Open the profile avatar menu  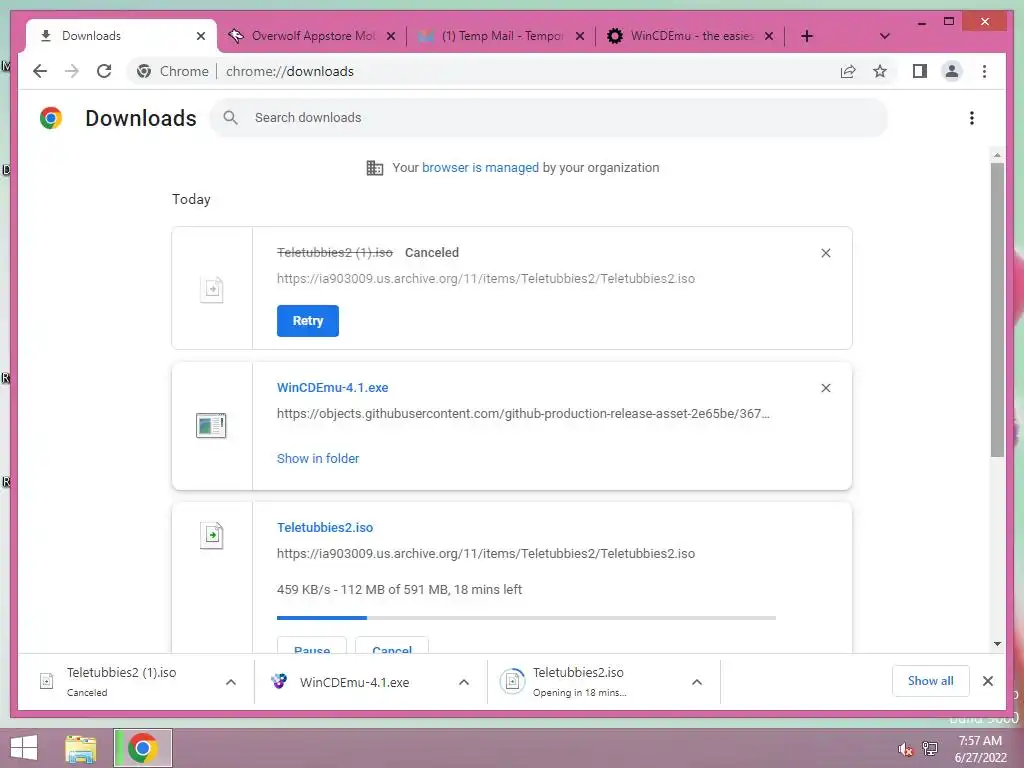[x=952, y=71]
